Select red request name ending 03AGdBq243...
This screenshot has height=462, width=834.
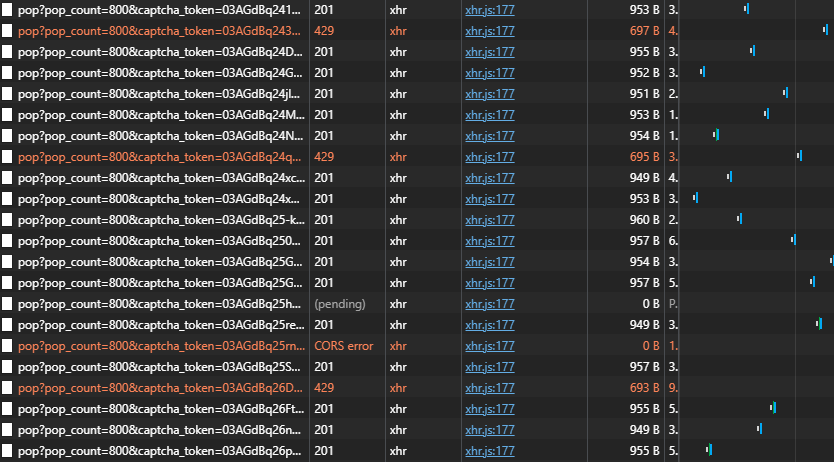tap(159, 31)
